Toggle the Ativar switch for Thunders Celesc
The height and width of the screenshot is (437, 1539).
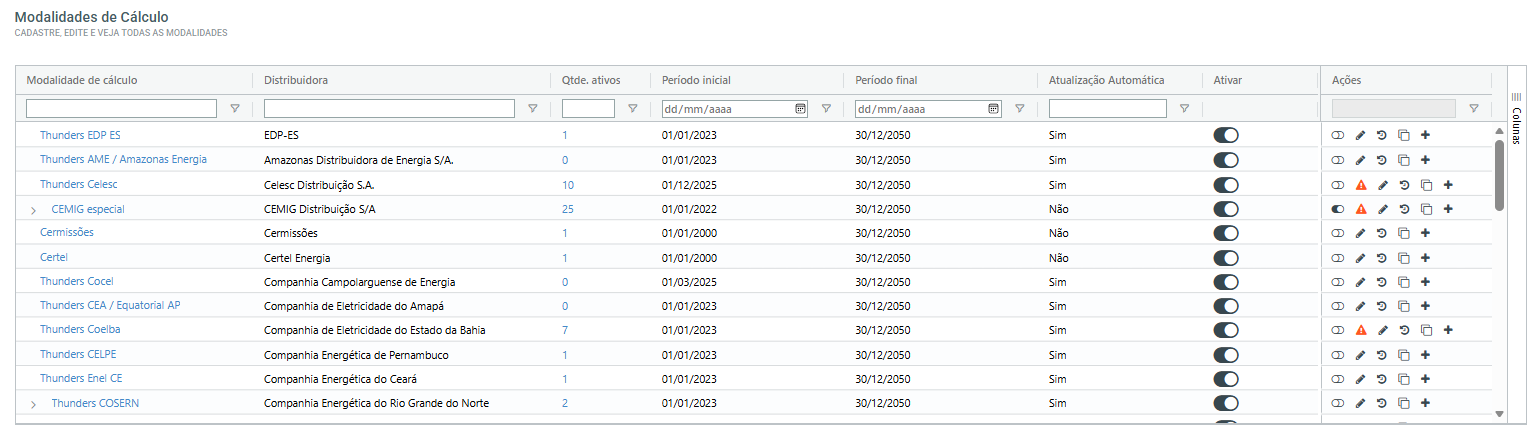click(x=1226, y=185)
